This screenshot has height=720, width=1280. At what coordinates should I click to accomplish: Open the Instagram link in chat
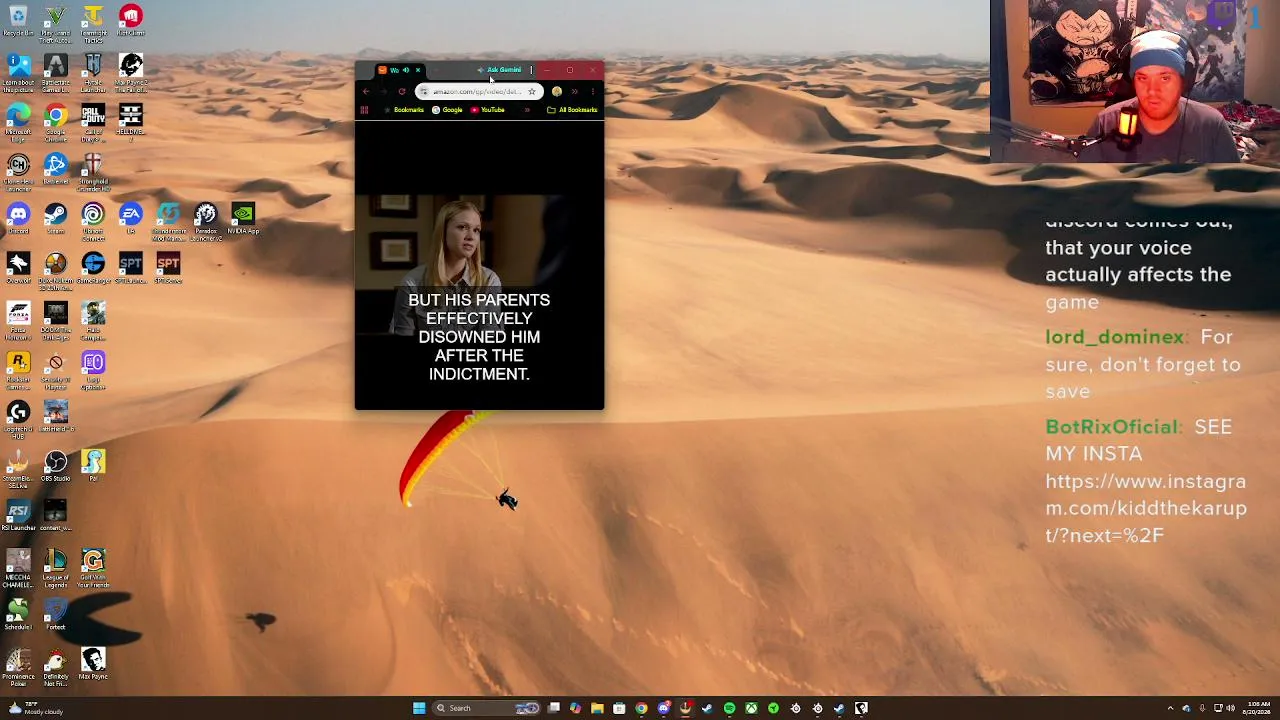coord(1146,508)
